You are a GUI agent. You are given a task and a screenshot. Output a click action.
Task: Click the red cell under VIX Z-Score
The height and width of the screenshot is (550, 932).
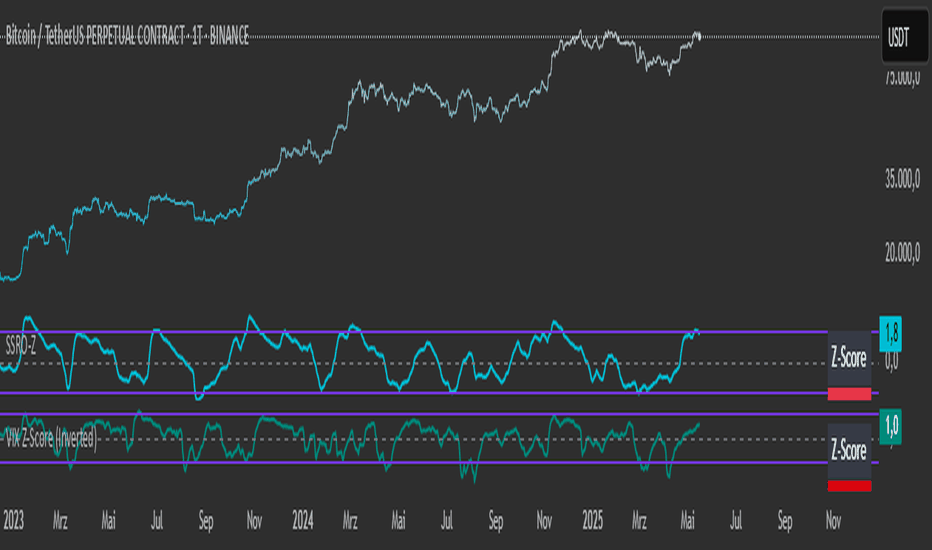point(849,486)
